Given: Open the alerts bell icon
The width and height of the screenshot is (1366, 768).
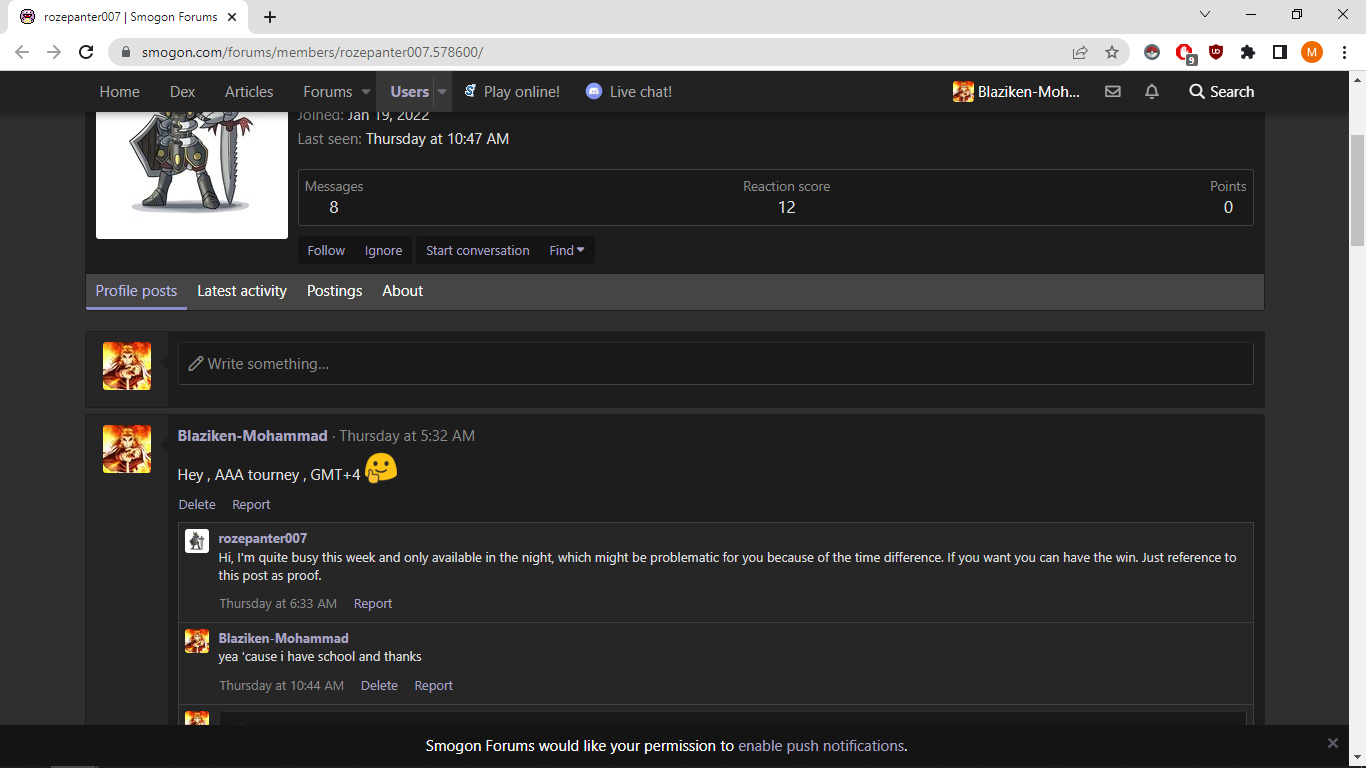Looking at the screenshot, I should [1152, 91].
